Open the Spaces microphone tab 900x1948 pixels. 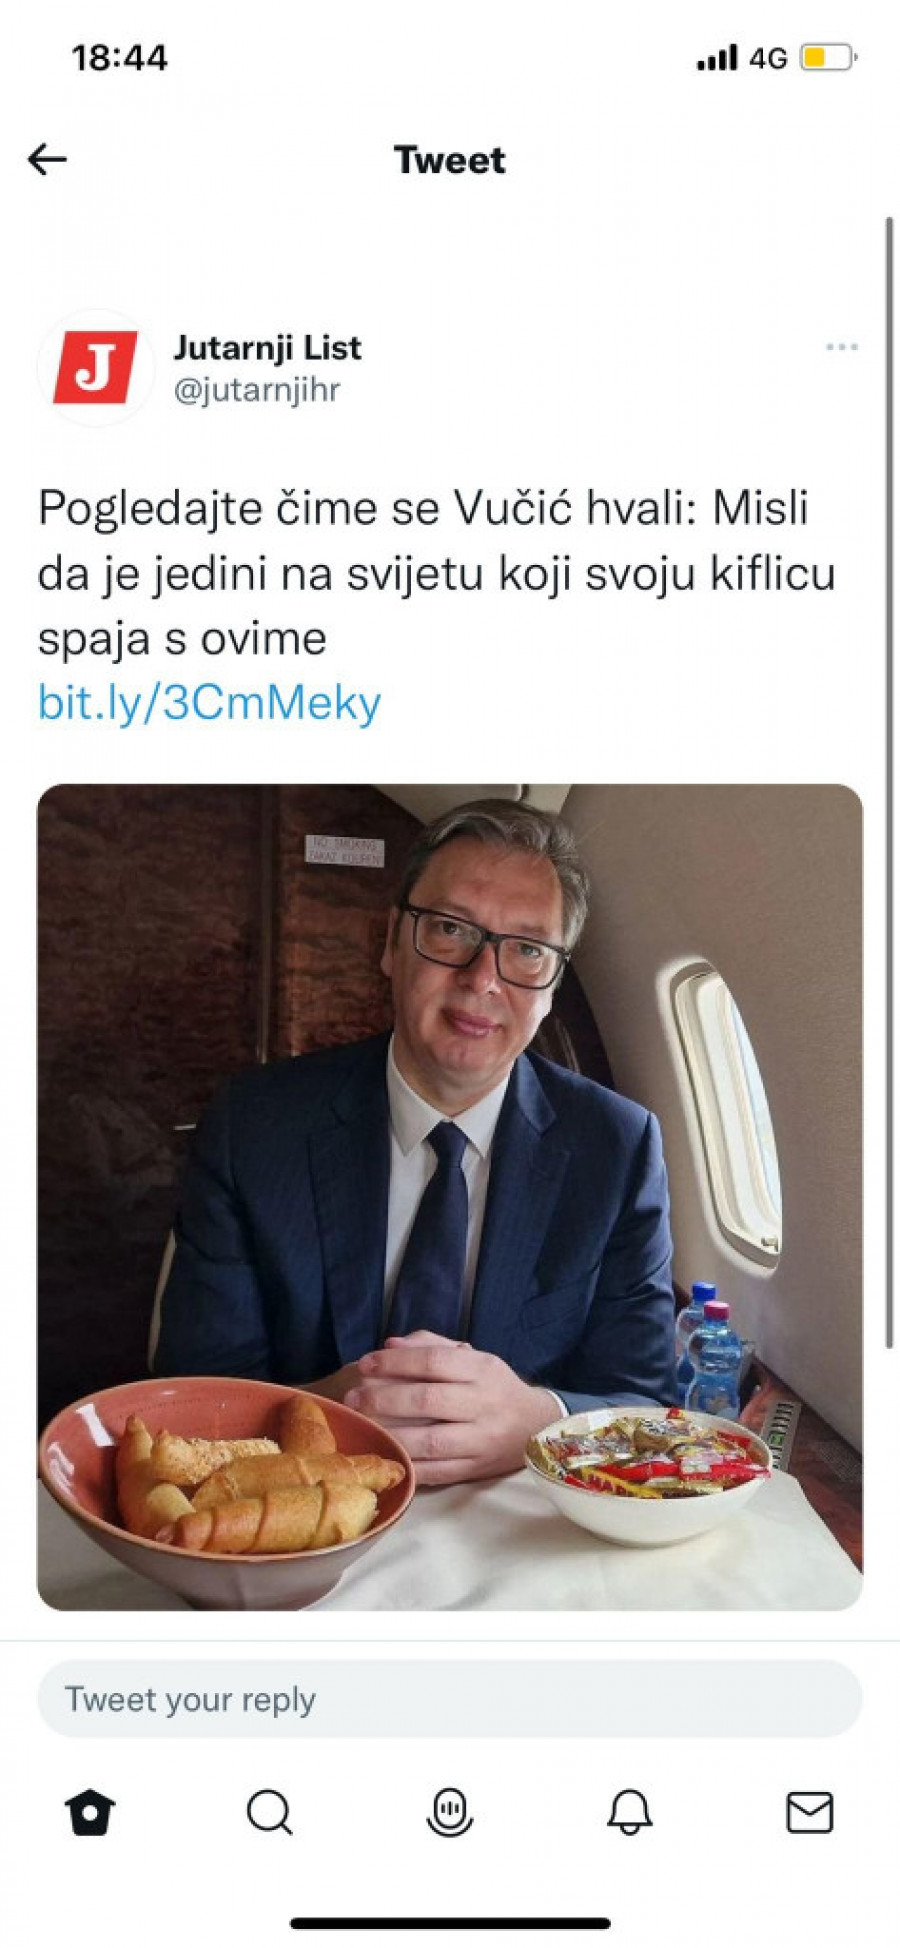(450, 1812)
